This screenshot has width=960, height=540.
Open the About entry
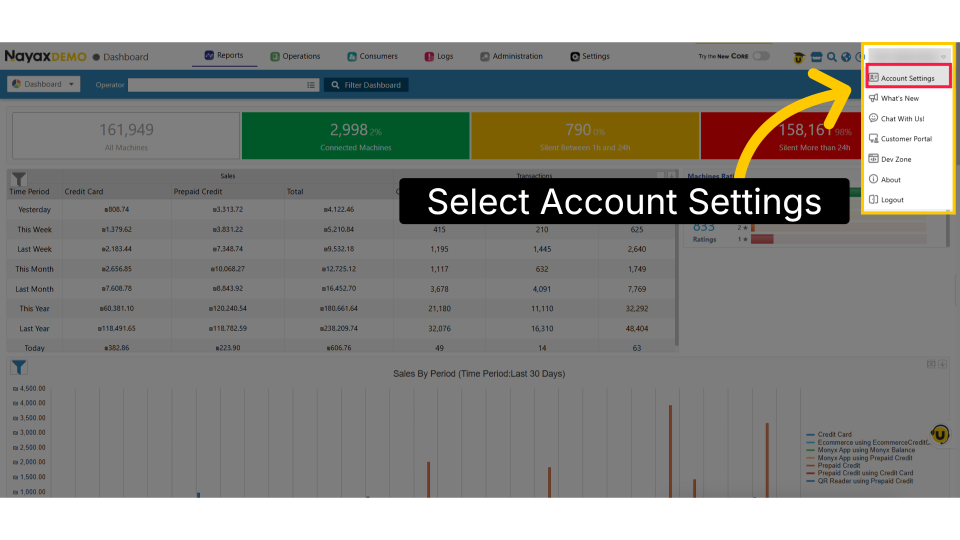tap(891, 179)
